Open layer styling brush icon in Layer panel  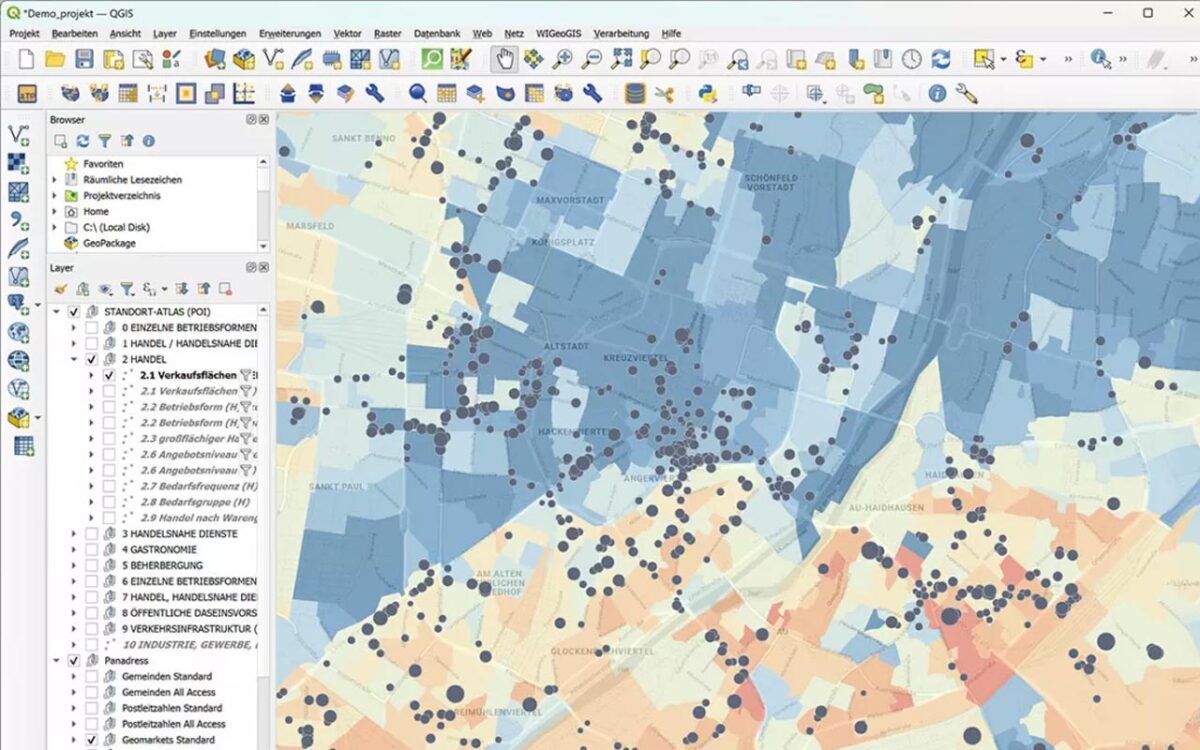click(61, 289)
